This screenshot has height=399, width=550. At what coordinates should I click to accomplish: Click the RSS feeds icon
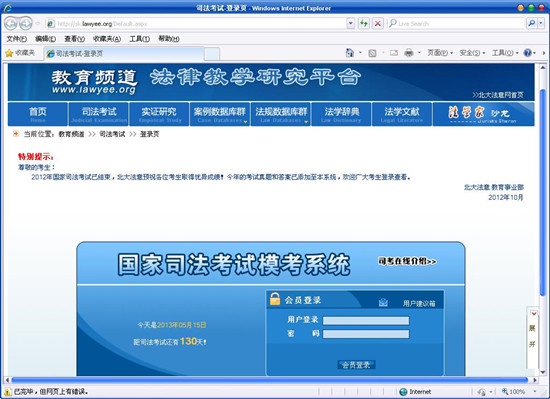[x=373, y=53]
